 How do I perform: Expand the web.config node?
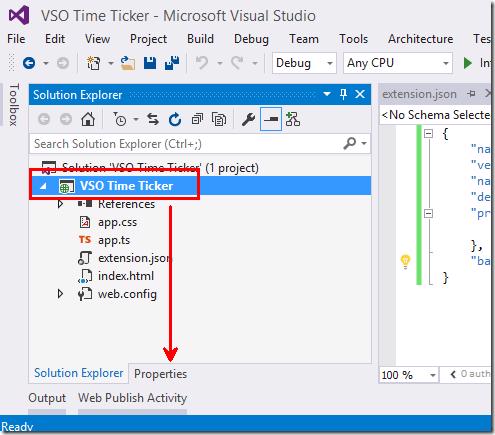[60, 294]
